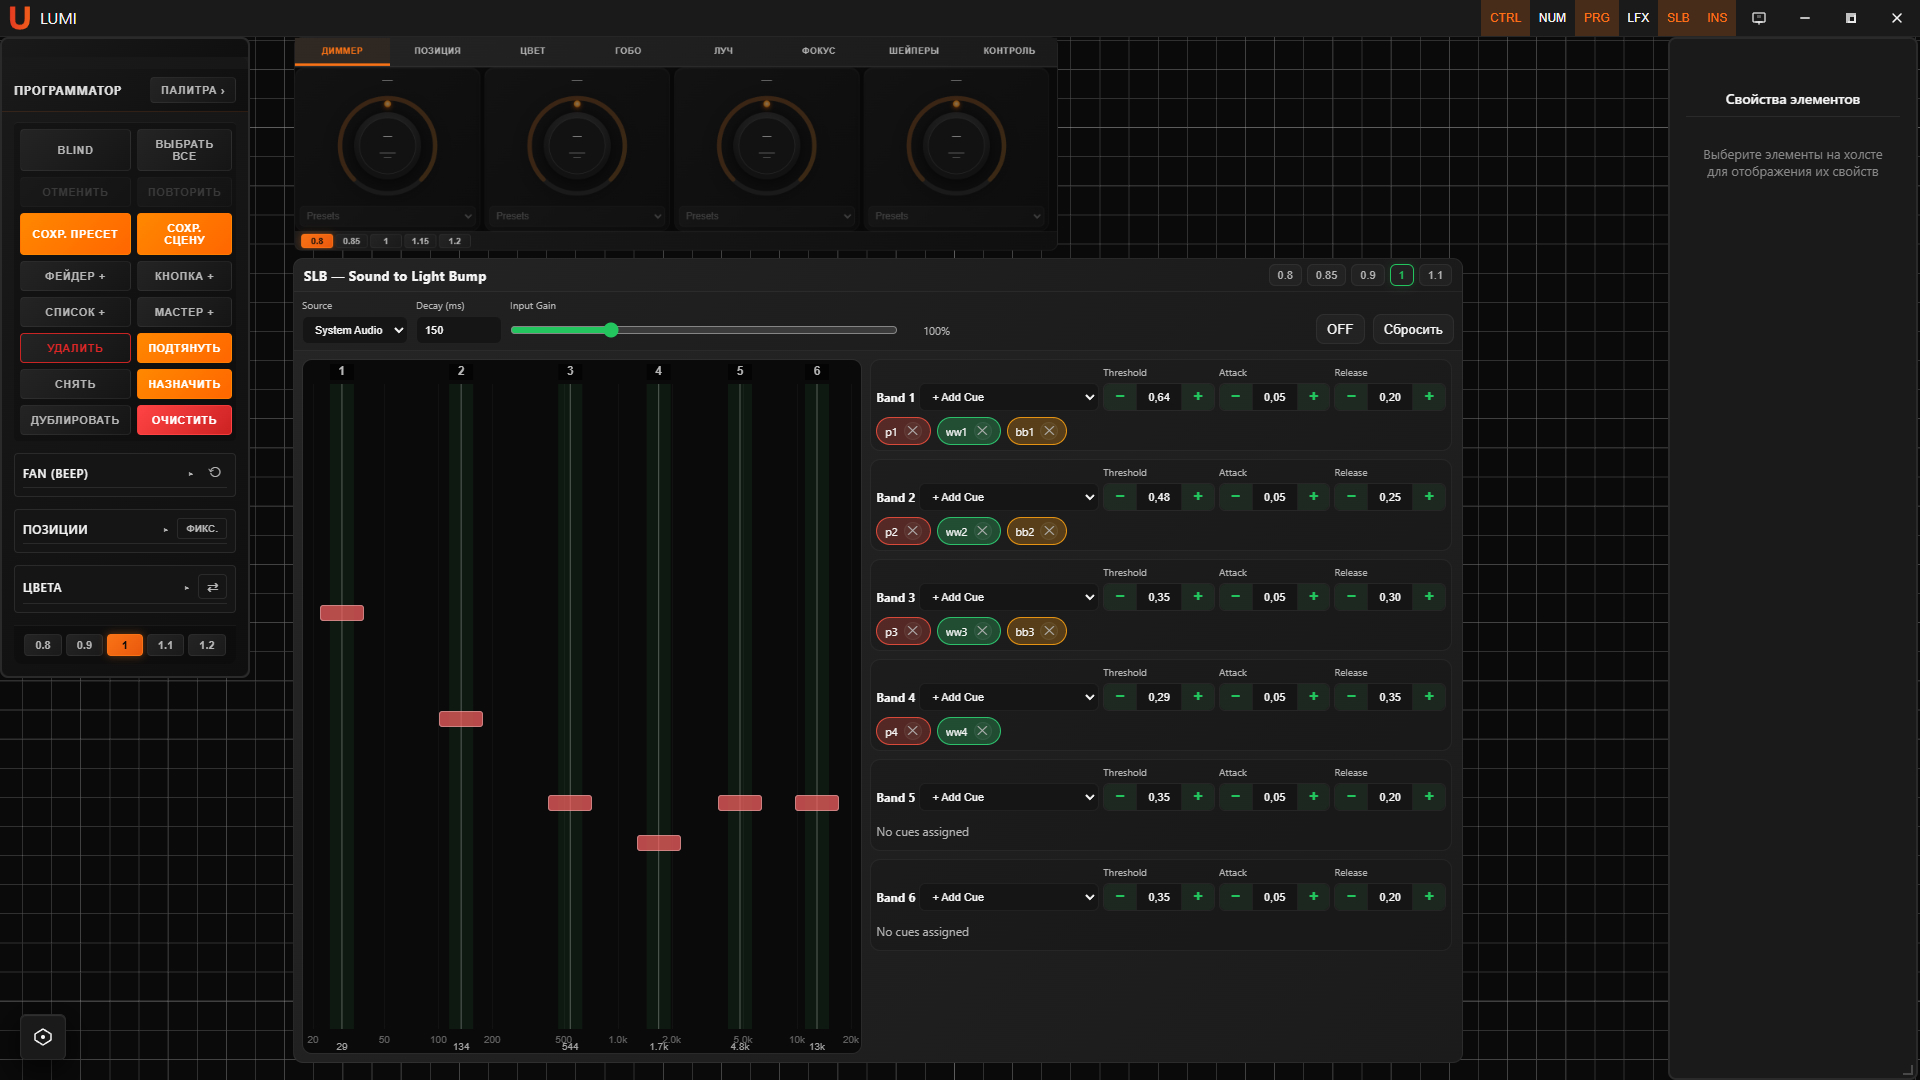Increase Band 1 Threshold with plus
Screen dimensions: 1920x1080
[x=1198, y=397]
